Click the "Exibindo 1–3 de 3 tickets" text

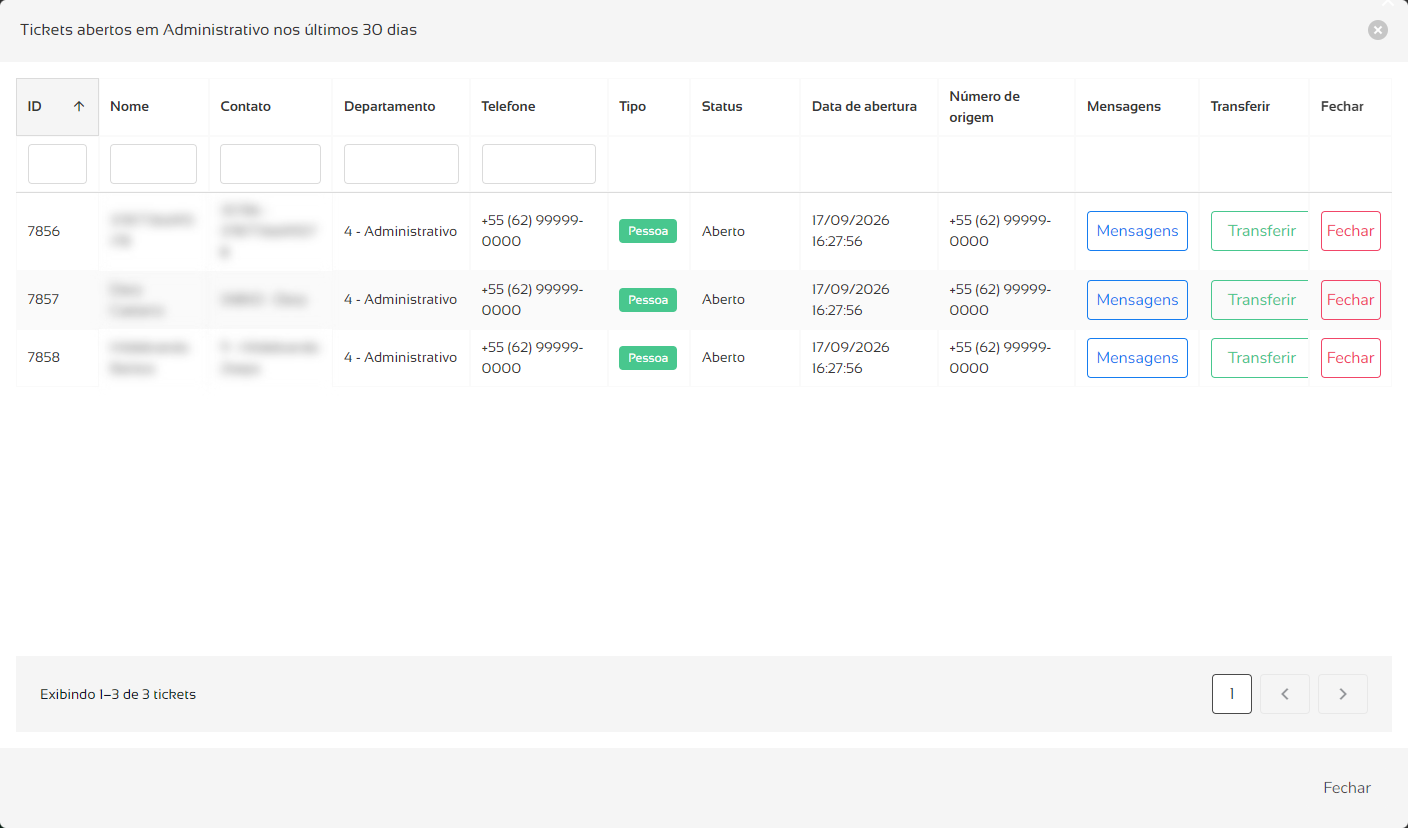point(118,694)
